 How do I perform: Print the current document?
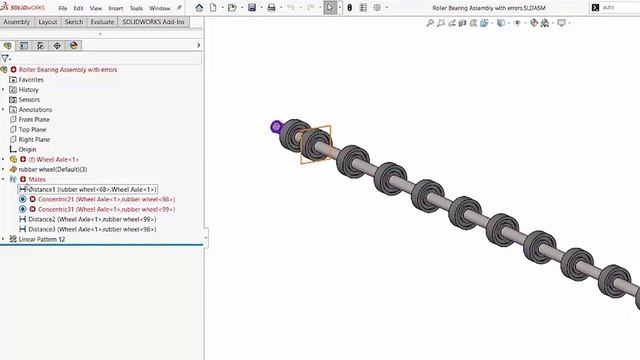tap(271, 8)
